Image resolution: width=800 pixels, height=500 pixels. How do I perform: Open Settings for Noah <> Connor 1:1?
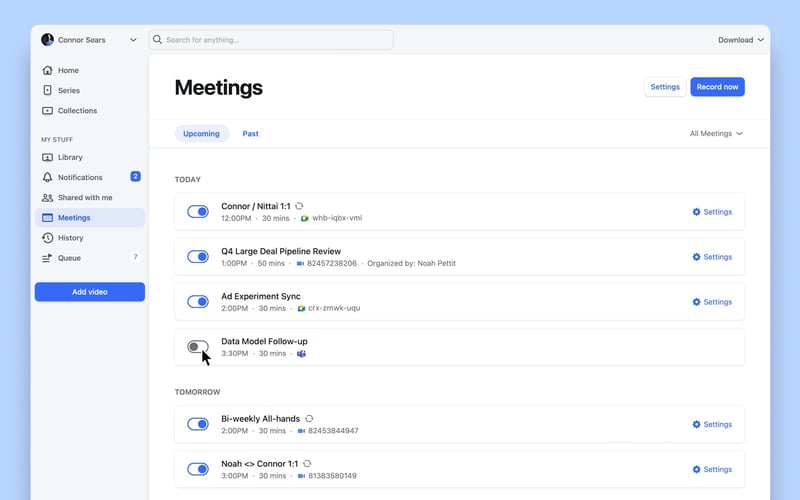pos(712,469)
